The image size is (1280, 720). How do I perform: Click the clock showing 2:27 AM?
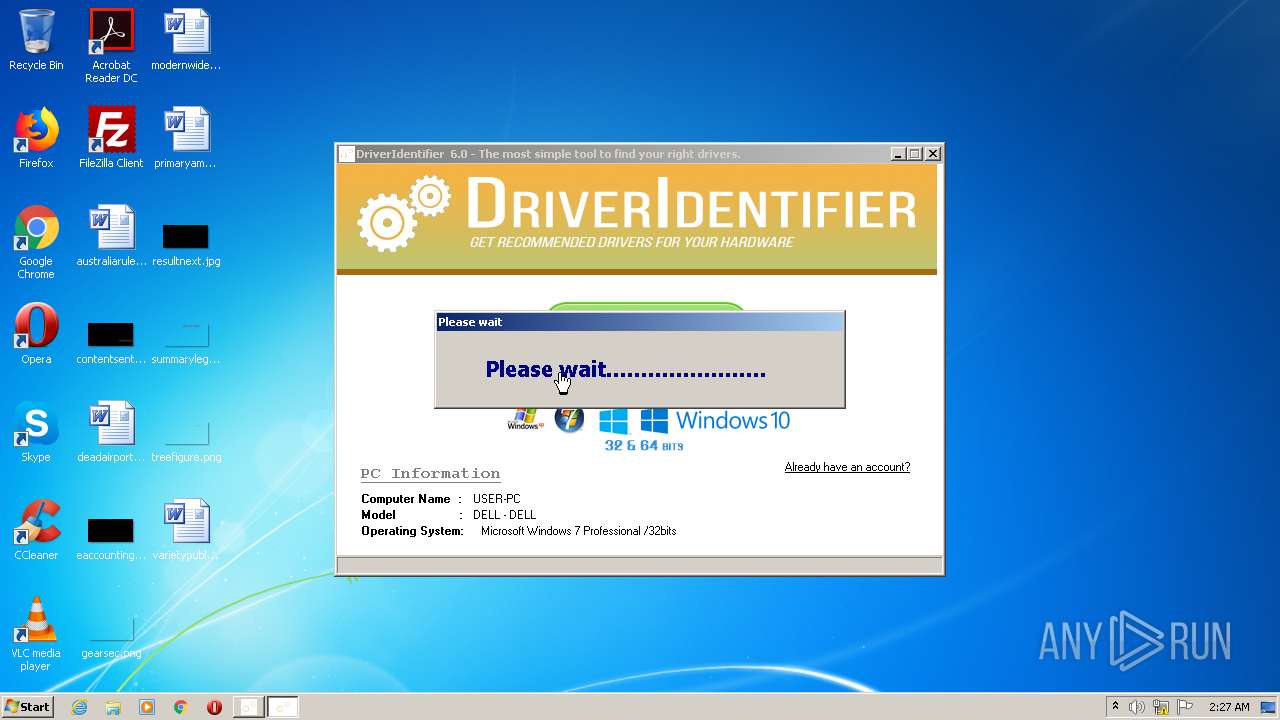tap(1229, 707)
